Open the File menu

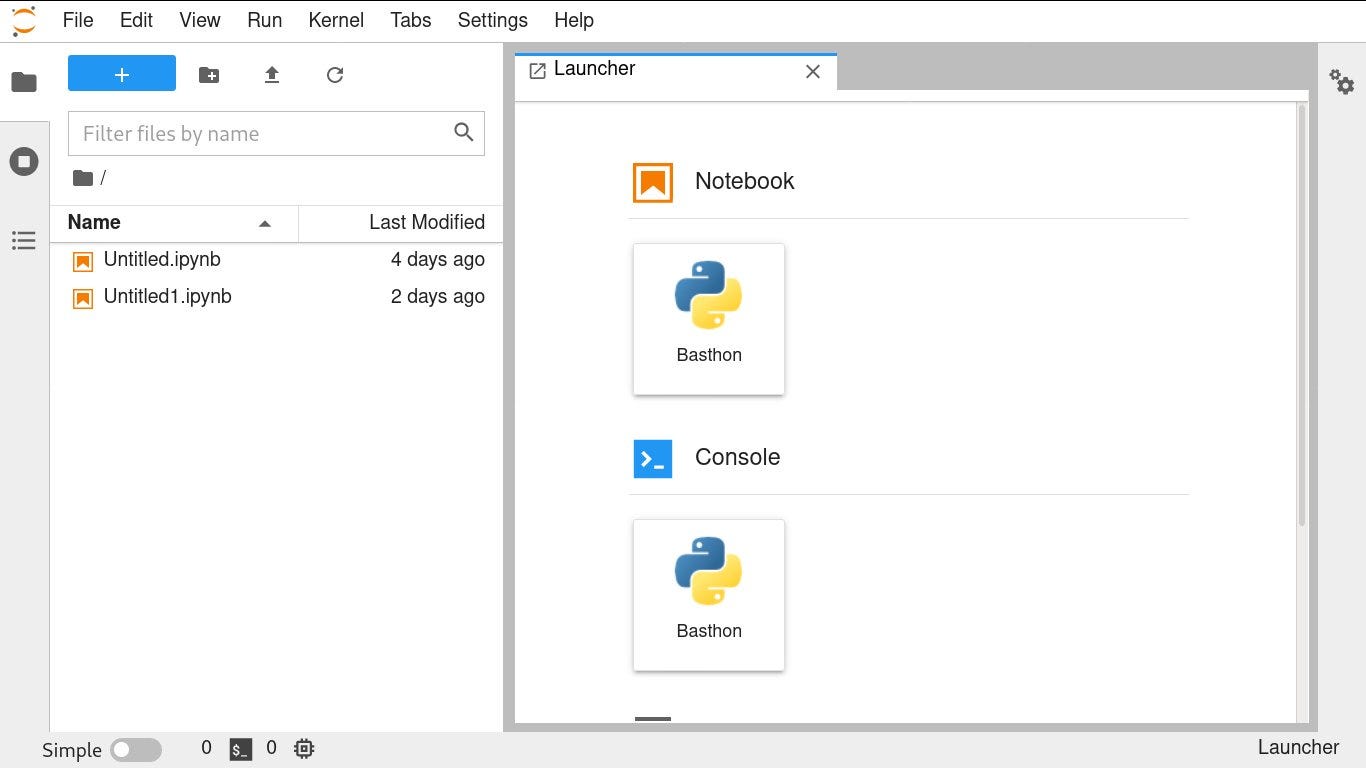coord(77,20)
